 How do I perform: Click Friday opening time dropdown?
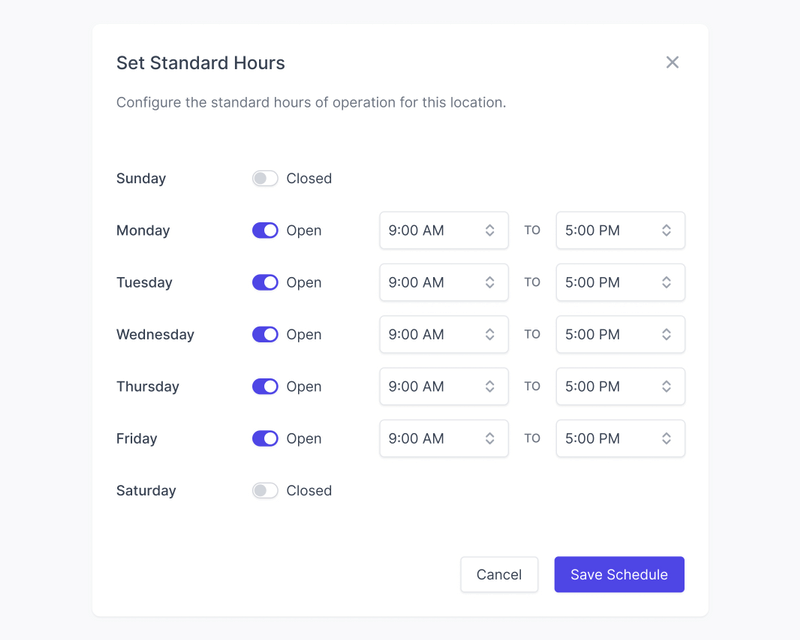tap(443, 439)
